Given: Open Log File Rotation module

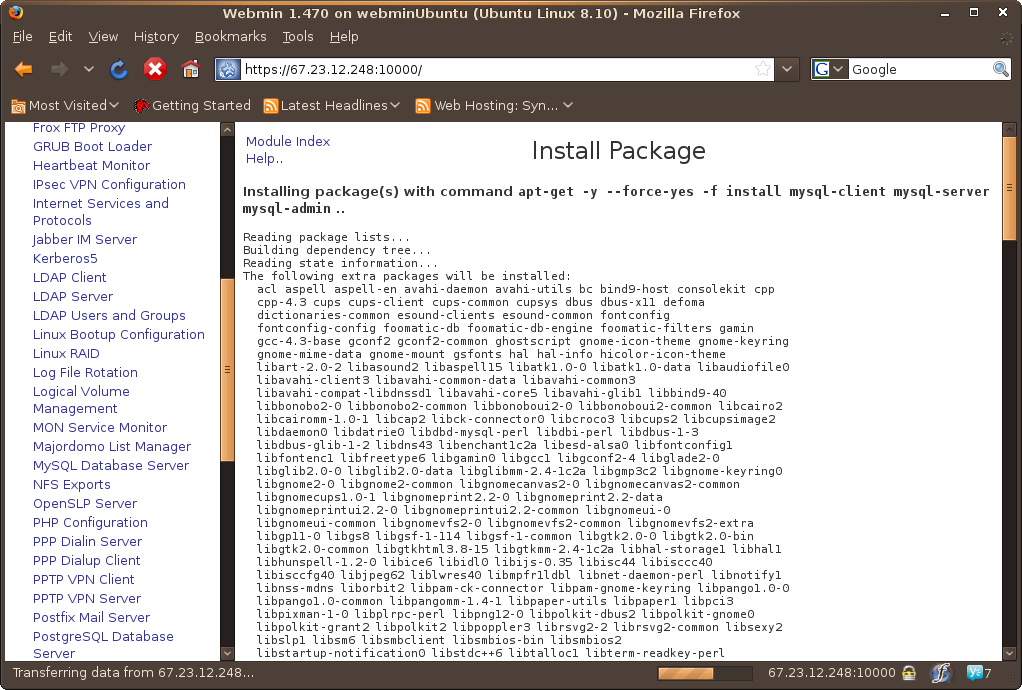Looking at the screenshot, I should [x=85, y=372].
